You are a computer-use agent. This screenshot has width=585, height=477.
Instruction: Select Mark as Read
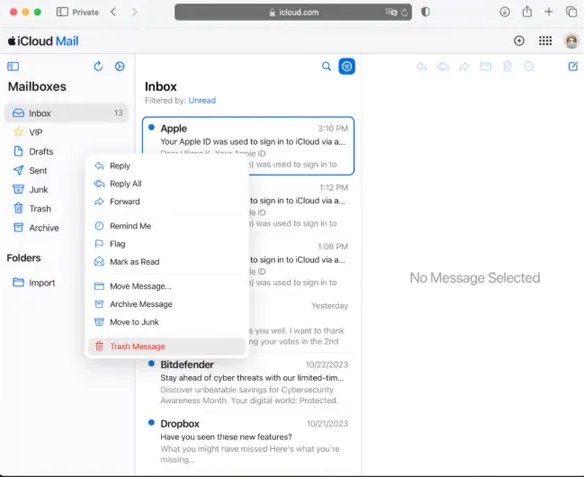pos(167,261)
